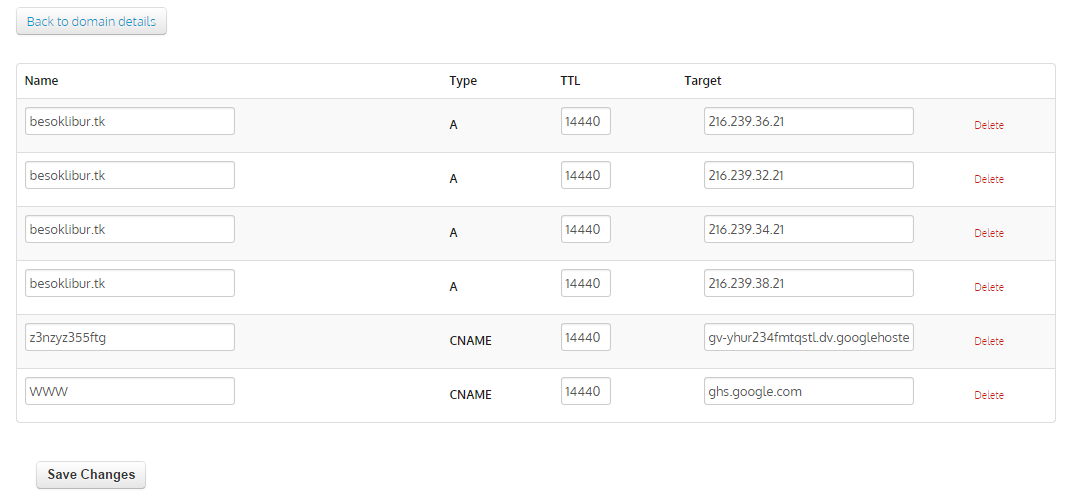Edit TTL for the z3nzyz355ftg record
This screenshot has width=1073, height=499.
coord(585,337)
